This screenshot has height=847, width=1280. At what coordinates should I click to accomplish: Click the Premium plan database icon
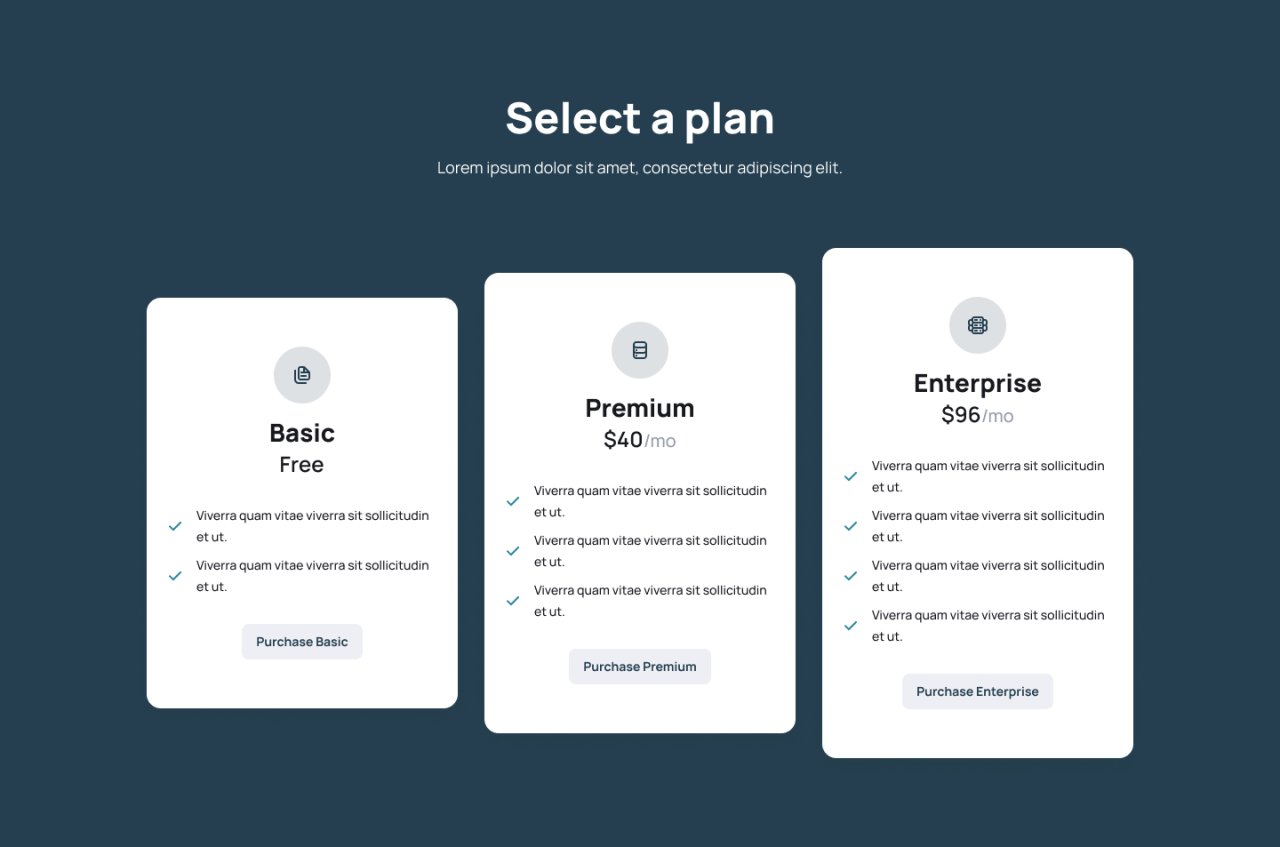coord(640,350)
